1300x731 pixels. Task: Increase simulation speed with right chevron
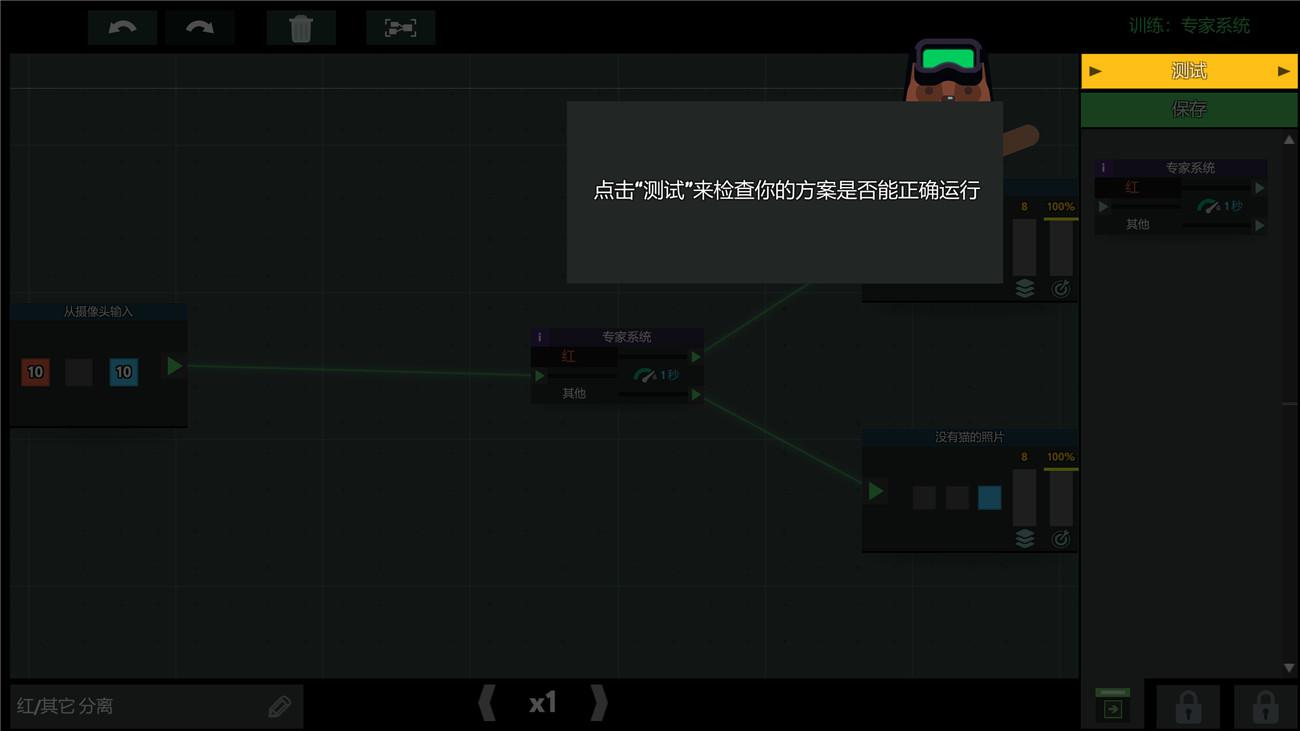(x=598, y=704)
